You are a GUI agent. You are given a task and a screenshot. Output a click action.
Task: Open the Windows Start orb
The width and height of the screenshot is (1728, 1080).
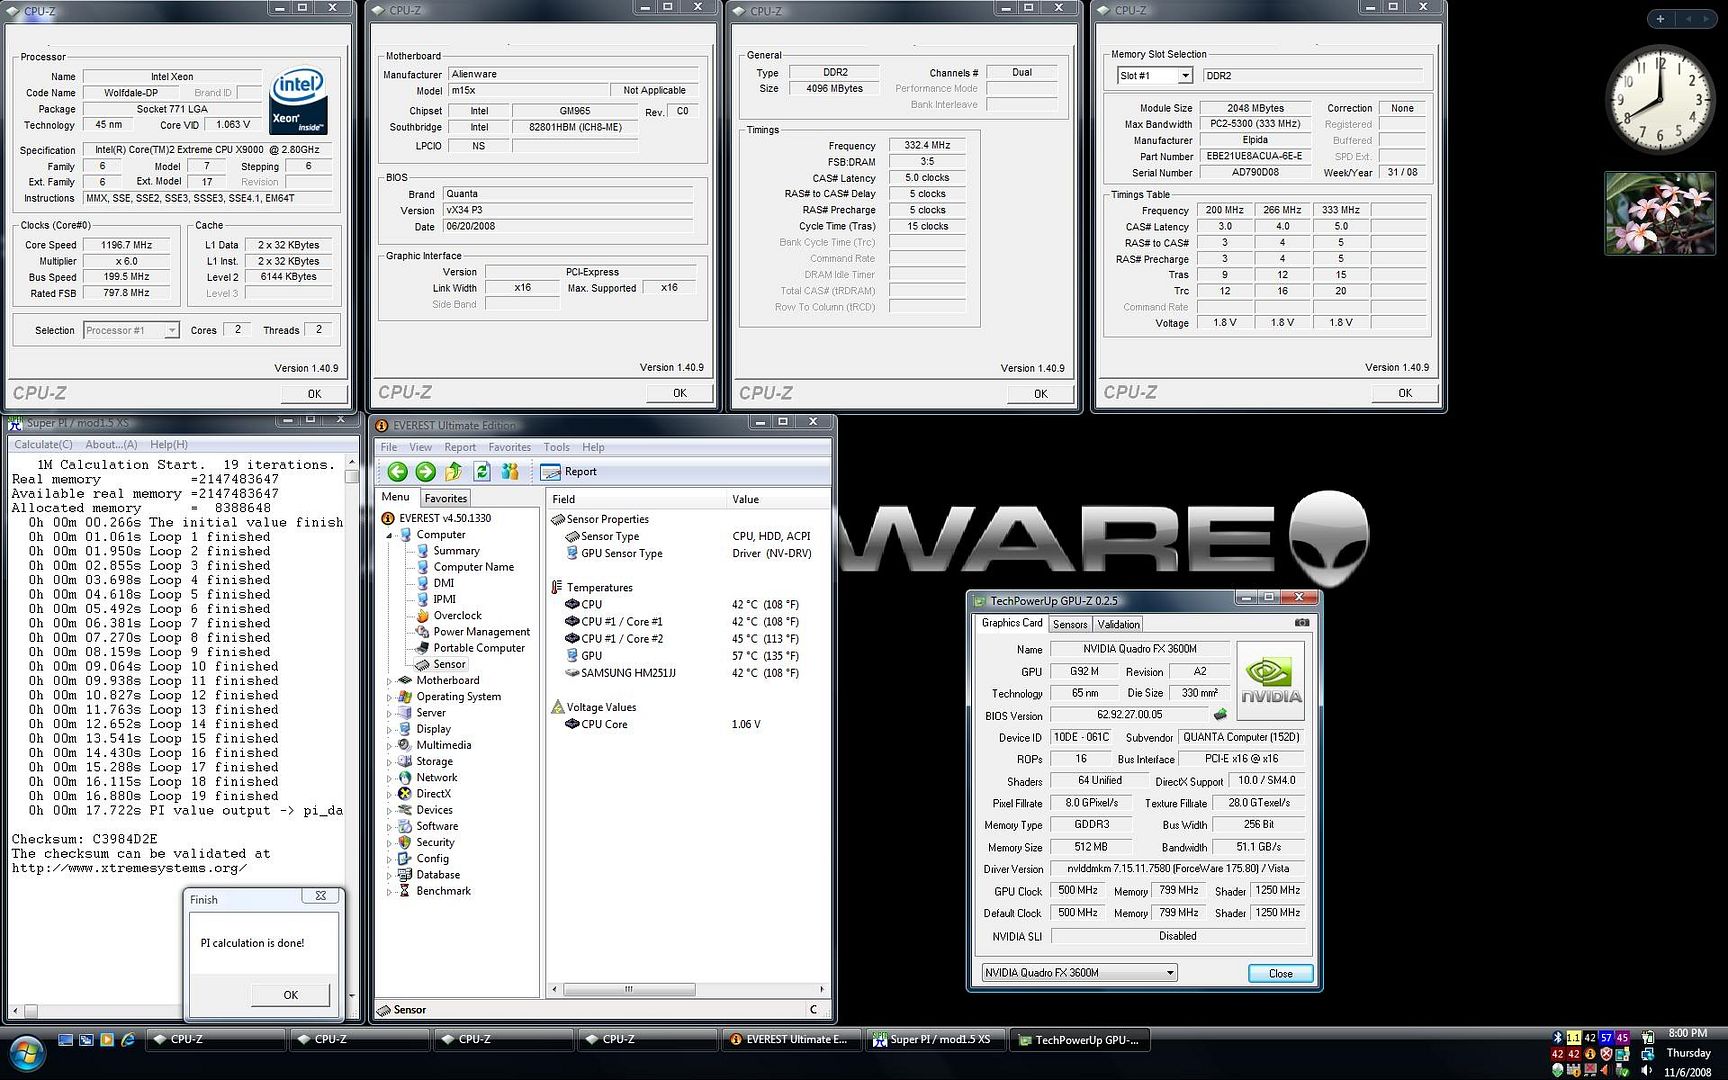[26, 1054]
